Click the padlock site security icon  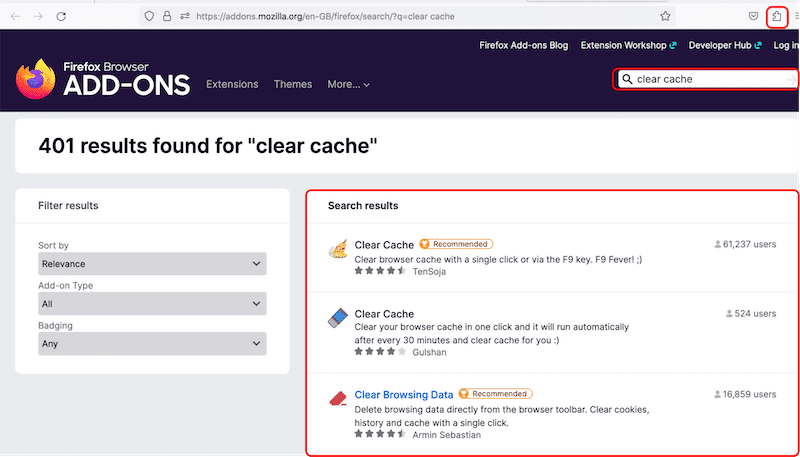click(x=167, y=16)
